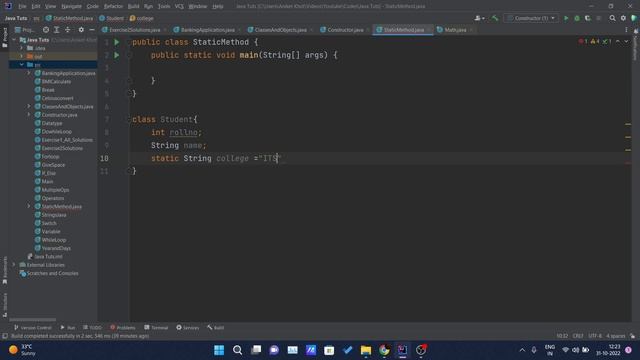
Task: Click project panel horizontal scrollbar
Action: pos(33,320)
